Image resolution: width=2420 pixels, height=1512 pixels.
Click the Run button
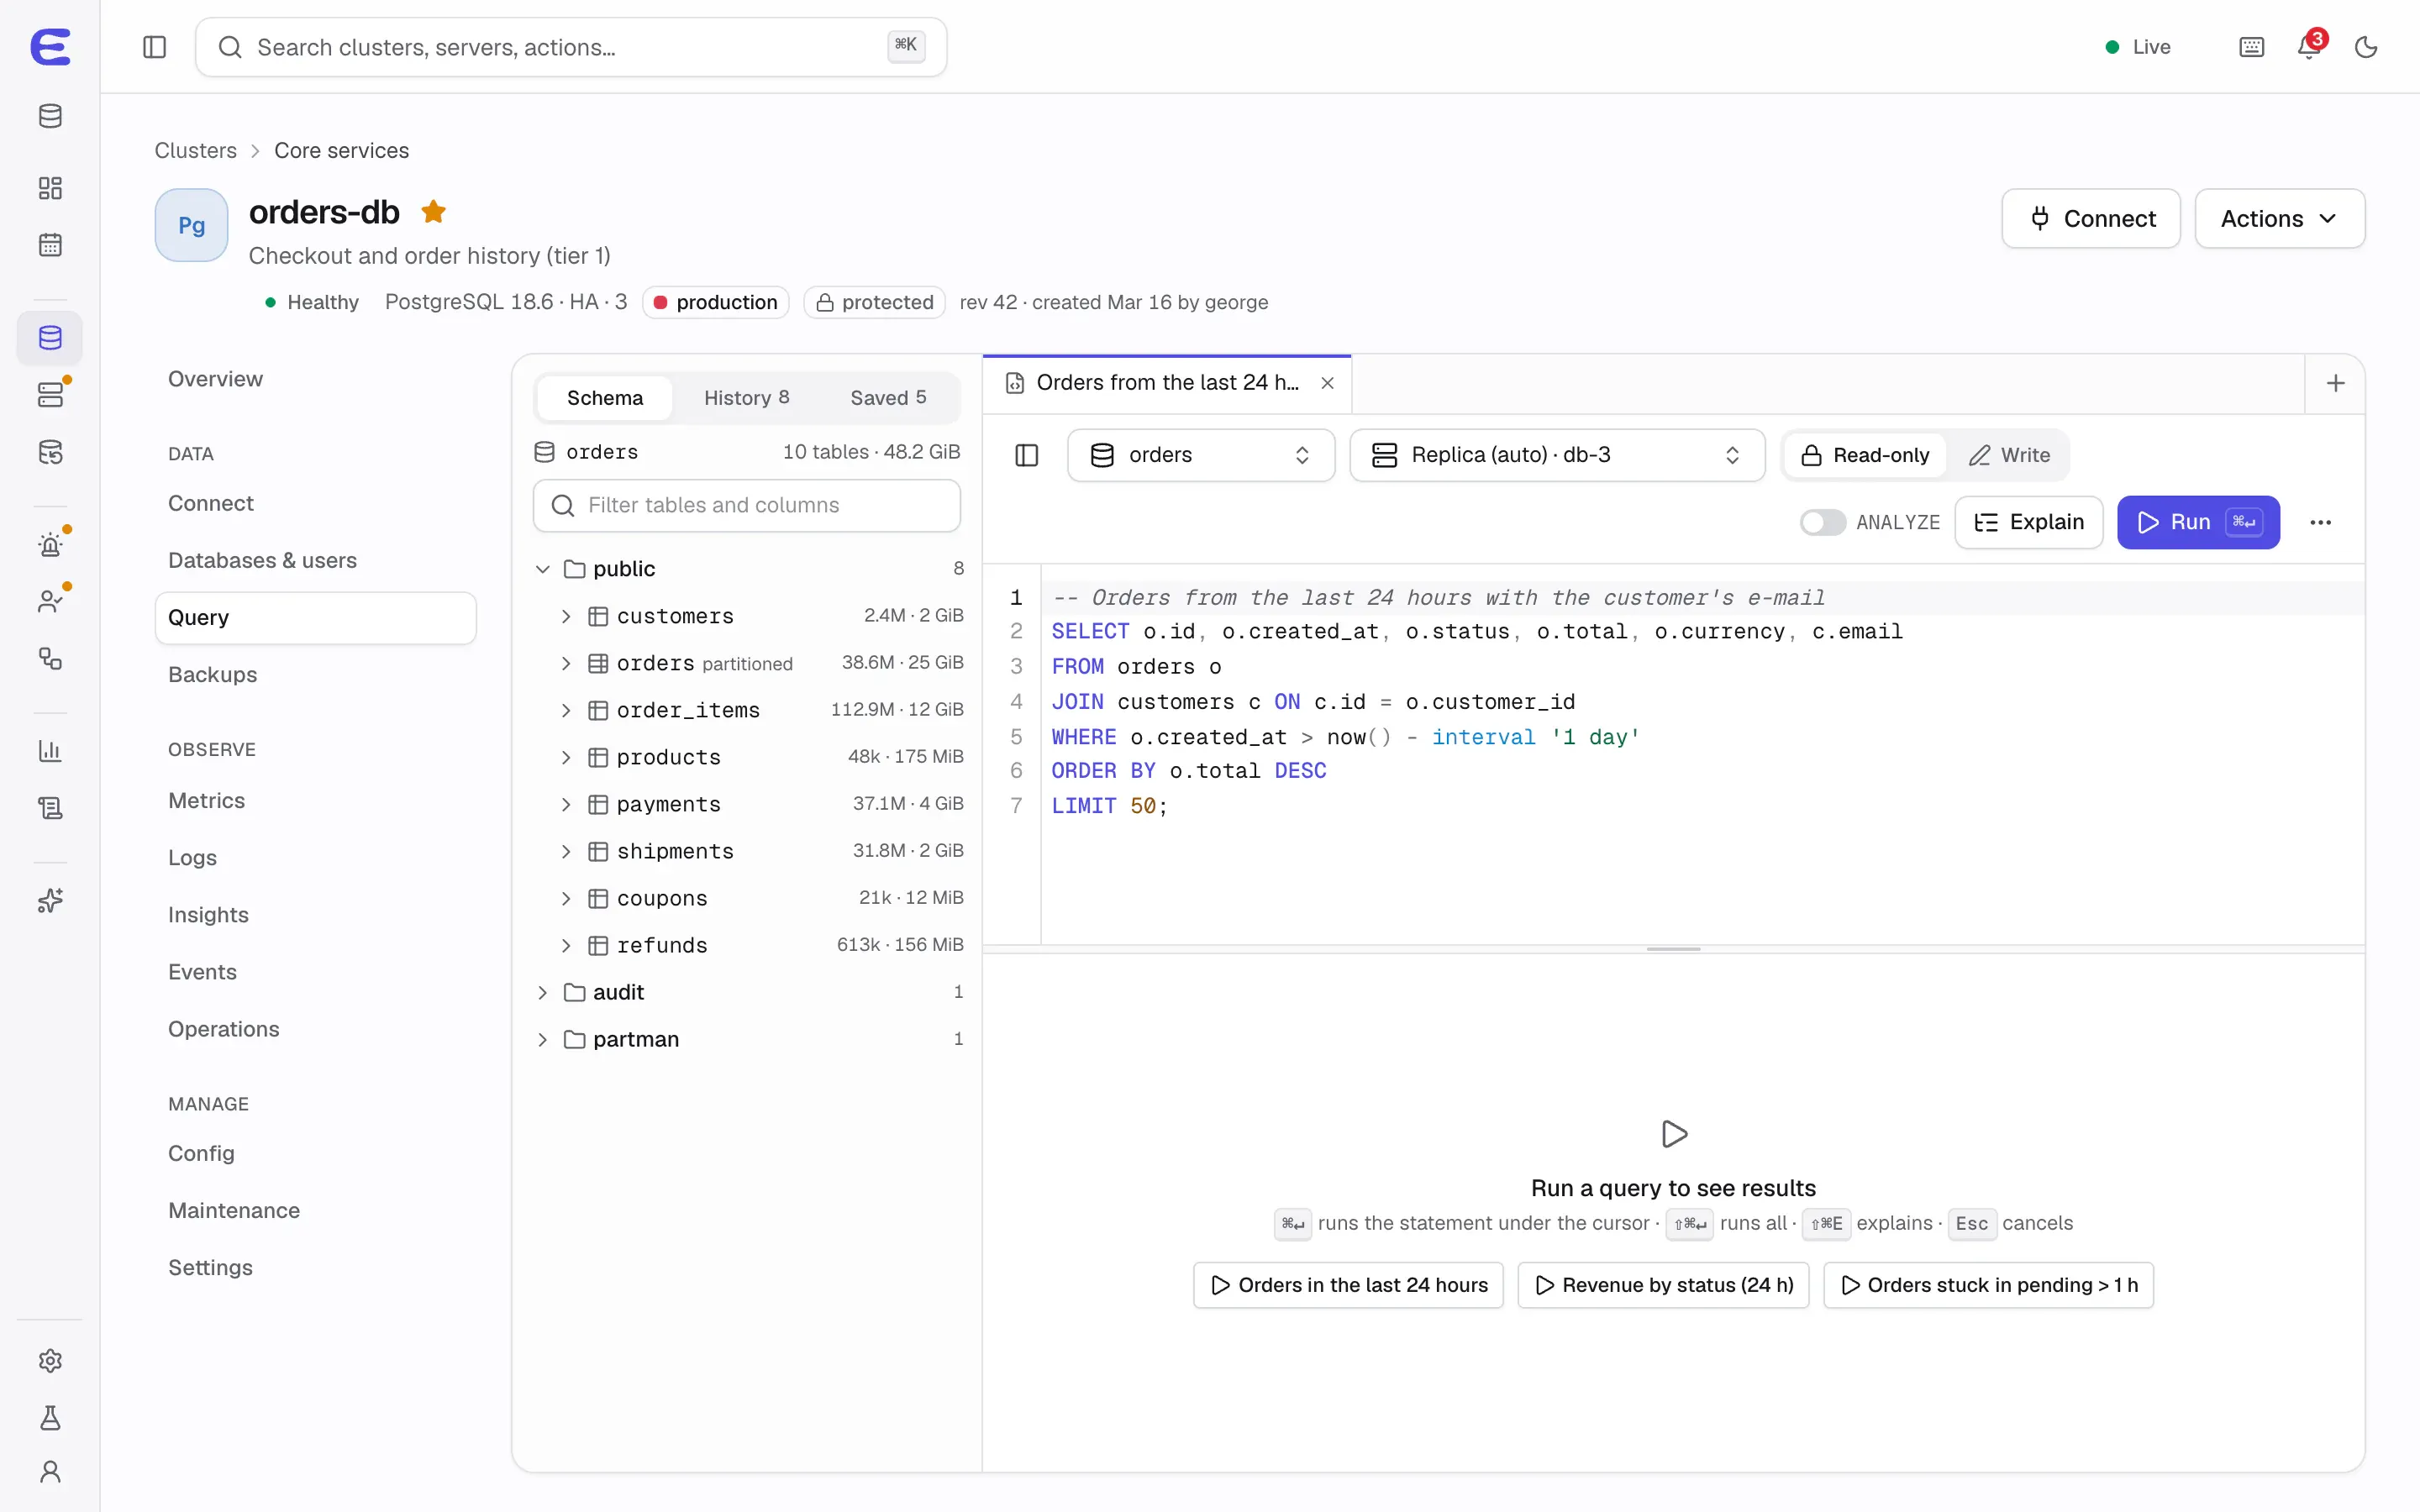click(x=2198, y=522)
